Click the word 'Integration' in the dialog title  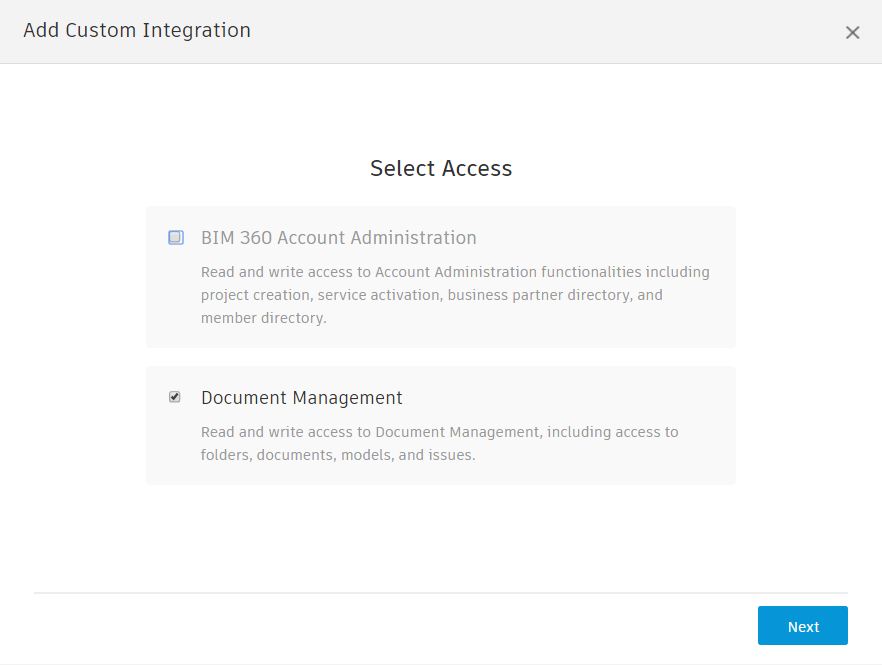[196, 30]
